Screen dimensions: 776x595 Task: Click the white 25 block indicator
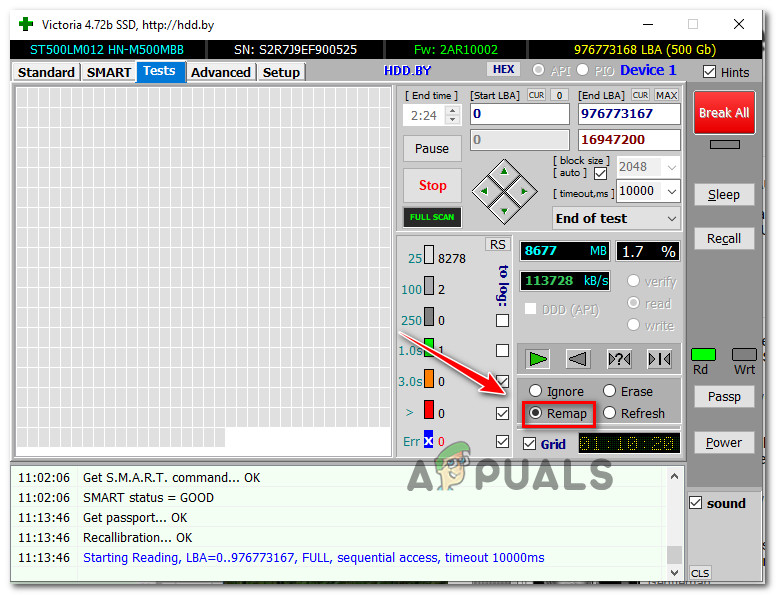(x=429, y=255)
